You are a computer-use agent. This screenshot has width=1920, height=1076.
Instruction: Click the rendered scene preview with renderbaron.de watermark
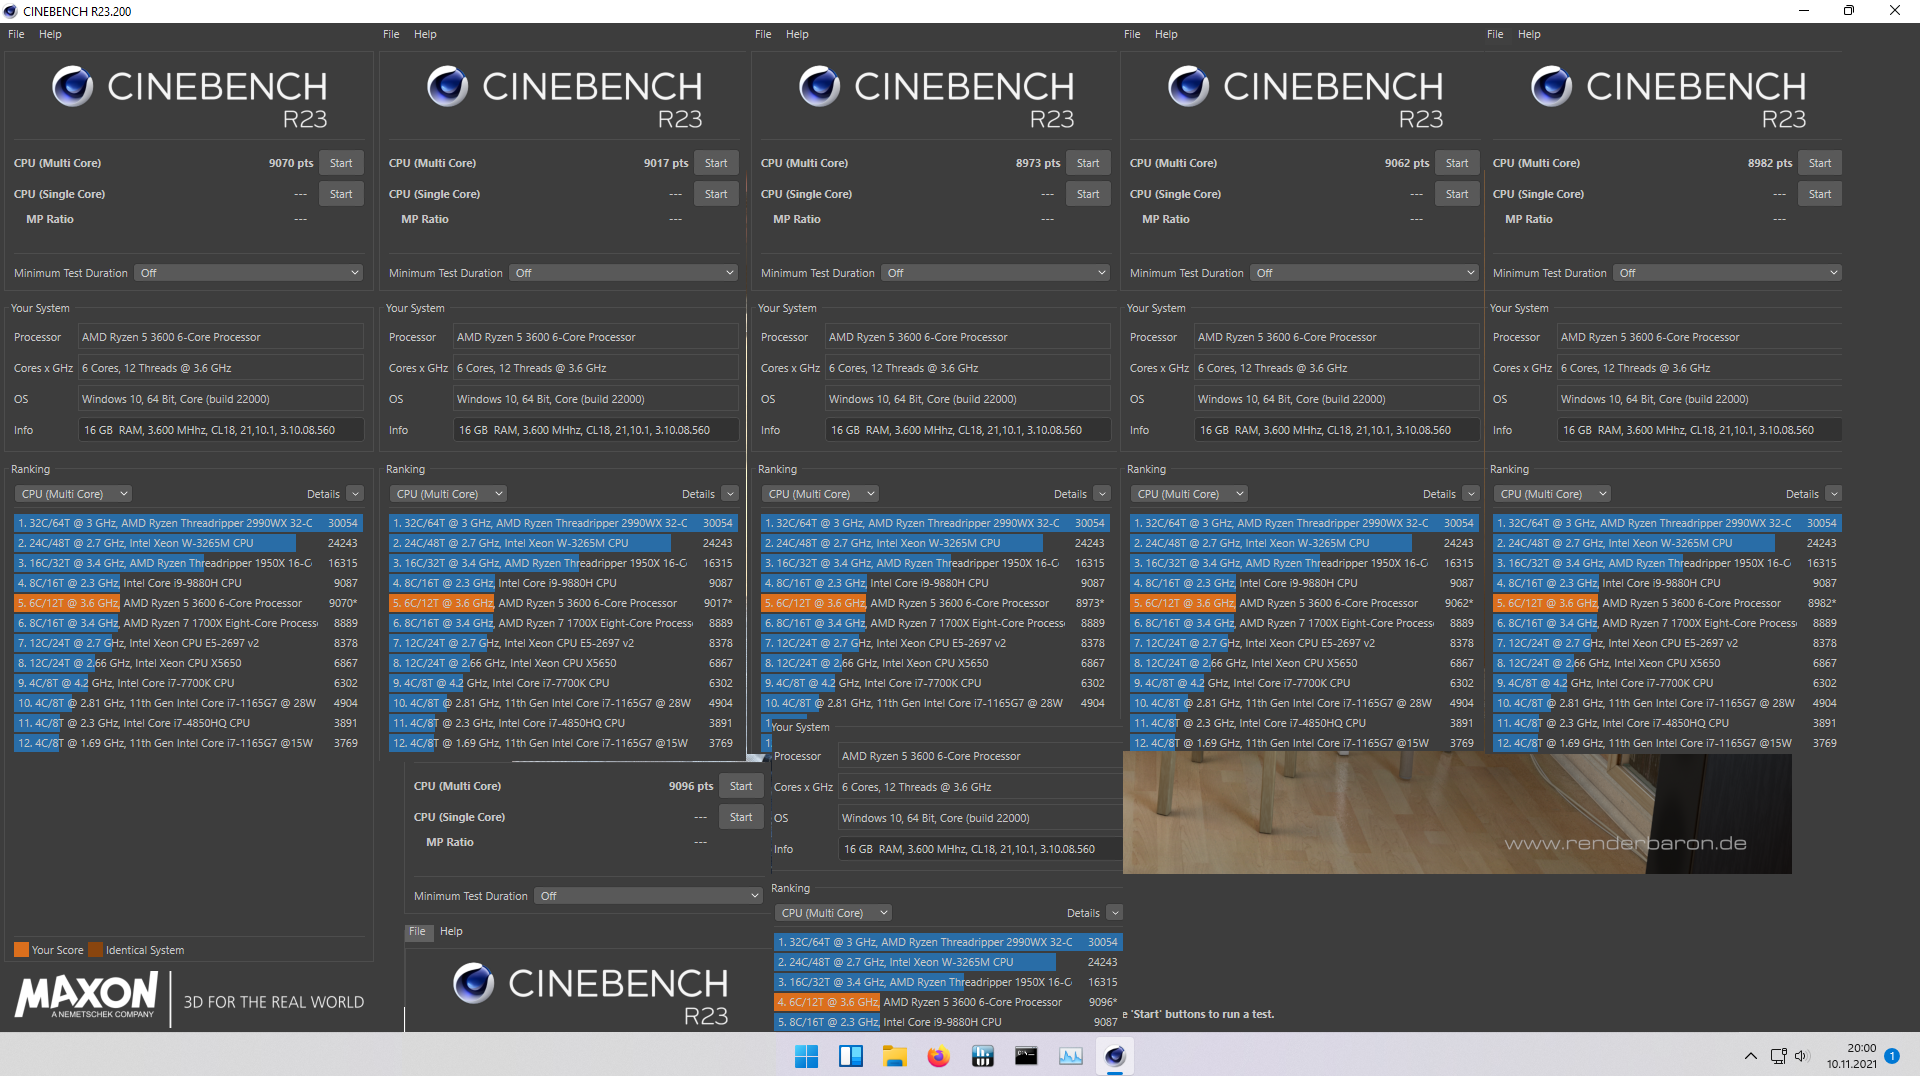tap(1457, 813)
